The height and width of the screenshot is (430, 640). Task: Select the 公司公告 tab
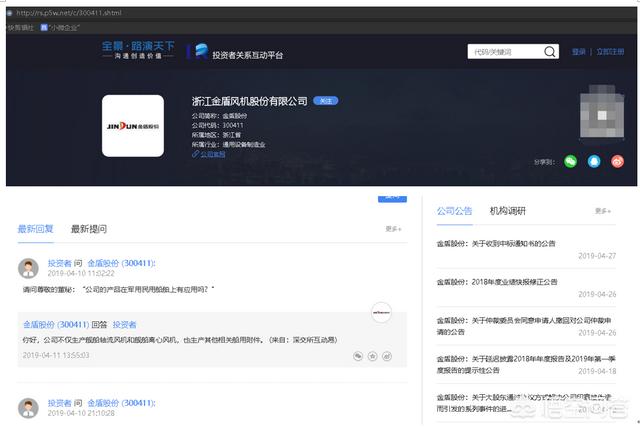click(454, 211)
